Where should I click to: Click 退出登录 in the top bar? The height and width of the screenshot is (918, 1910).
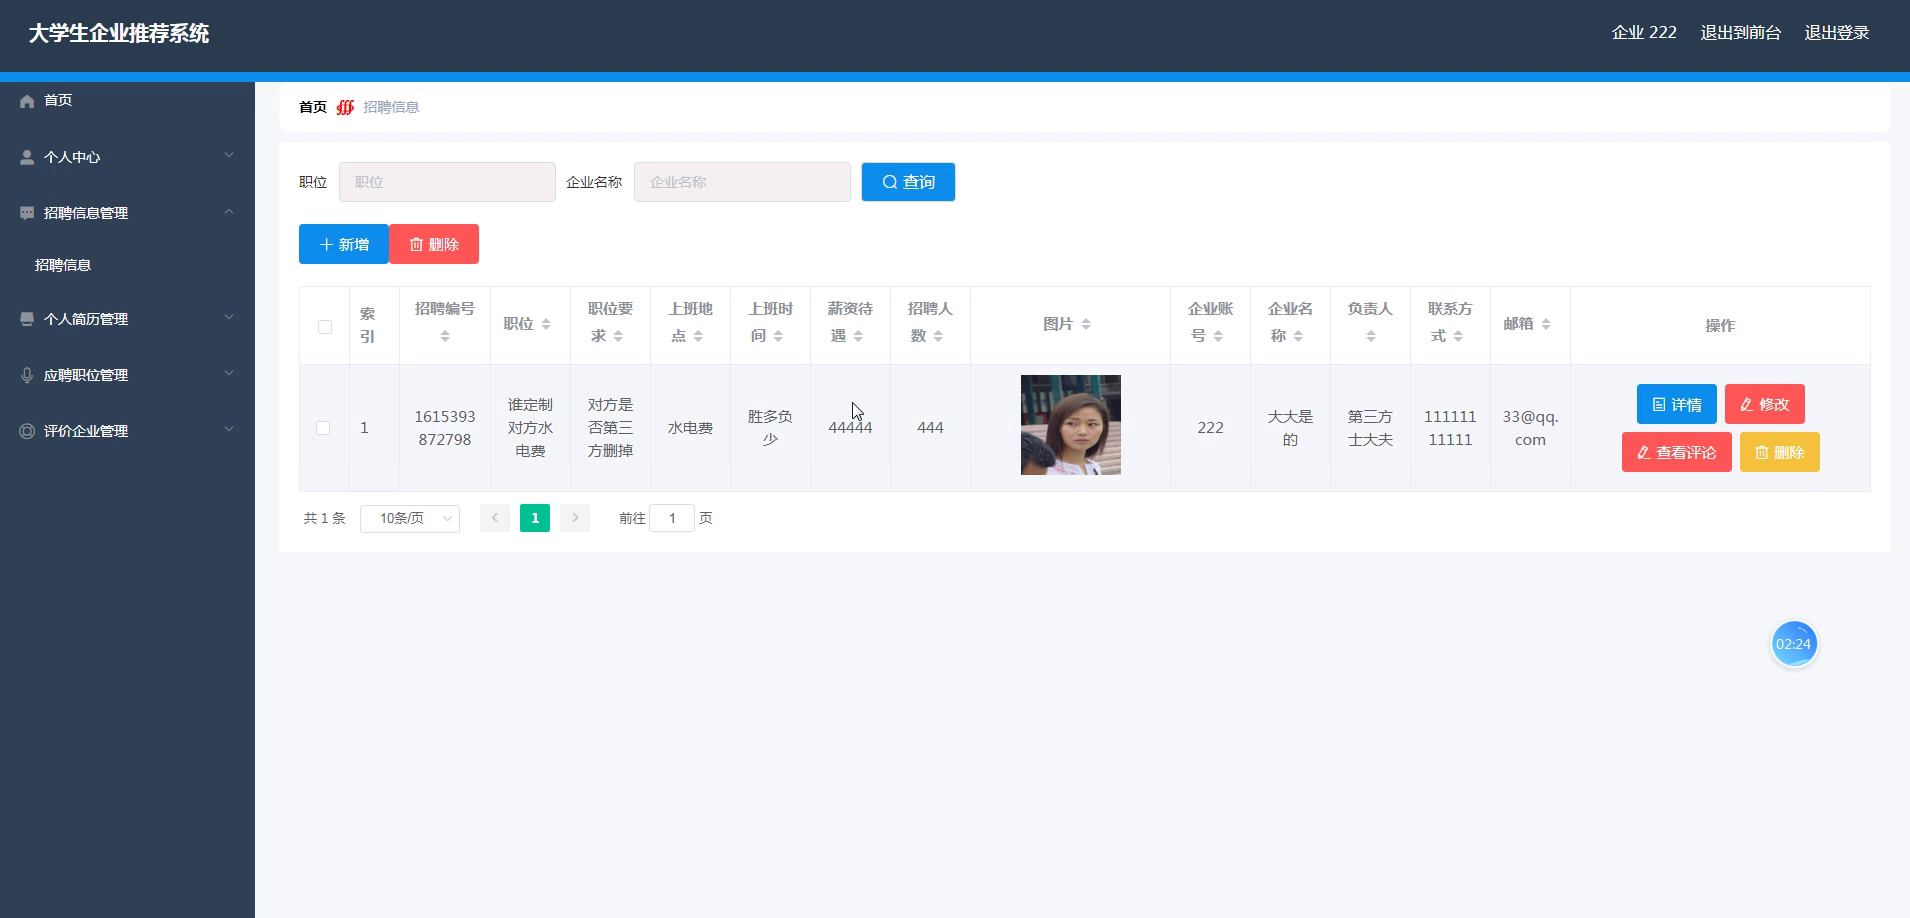coord(1837,33)
